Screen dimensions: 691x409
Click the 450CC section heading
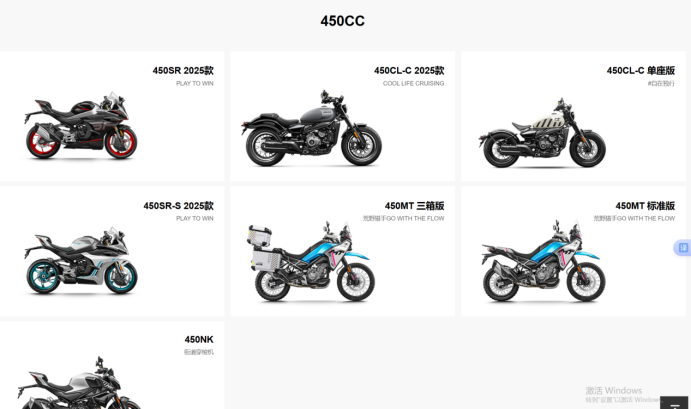[x=342, y=21]
